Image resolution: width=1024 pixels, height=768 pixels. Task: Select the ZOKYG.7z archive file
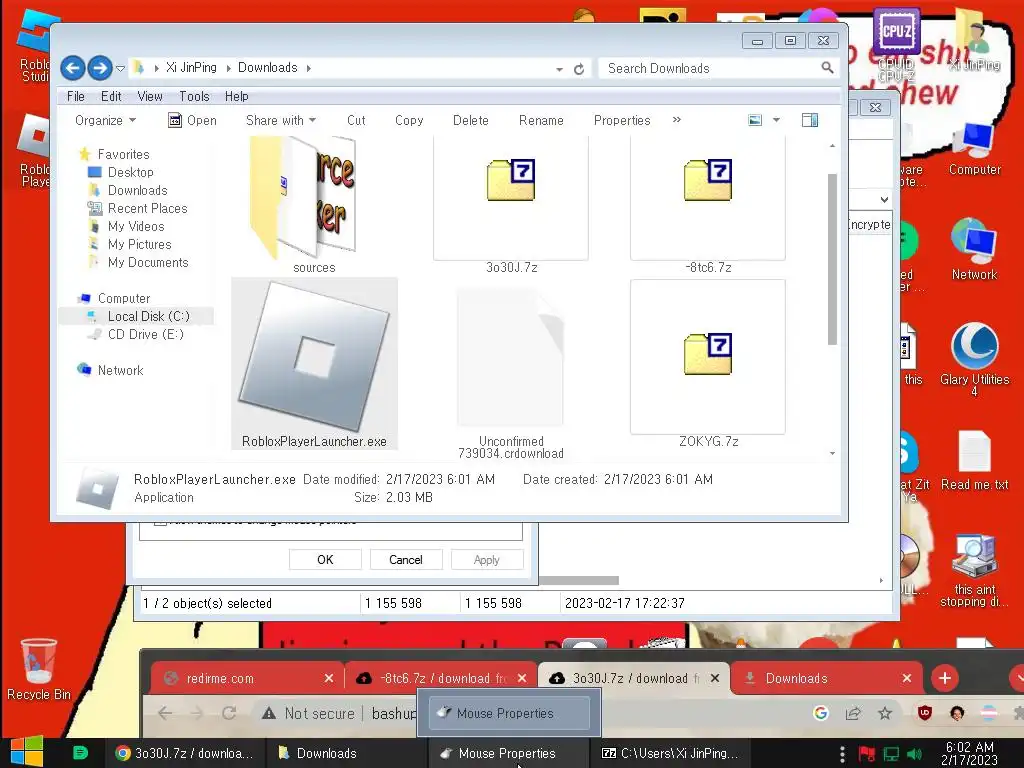[x=708, y=364]
